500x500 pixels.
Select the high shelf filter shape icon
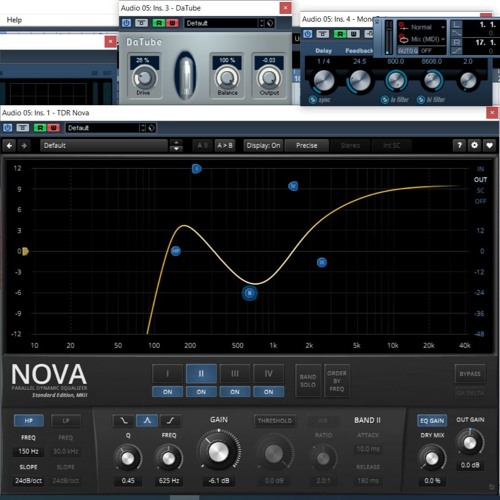[170, 421]
